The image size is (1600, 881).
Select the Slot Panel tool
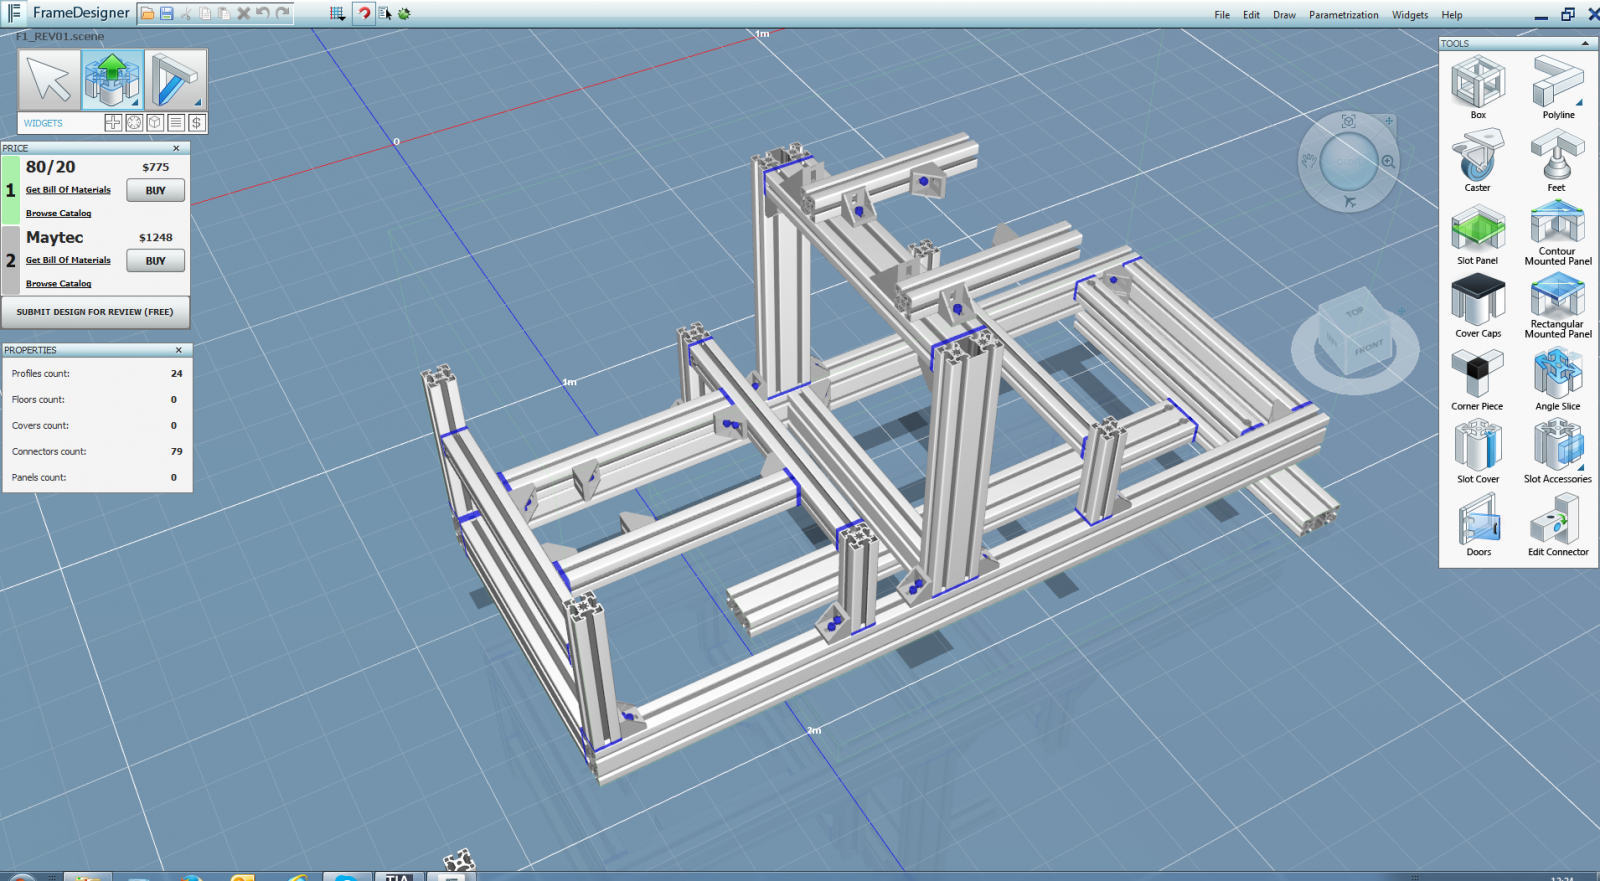pos(1478,234)
